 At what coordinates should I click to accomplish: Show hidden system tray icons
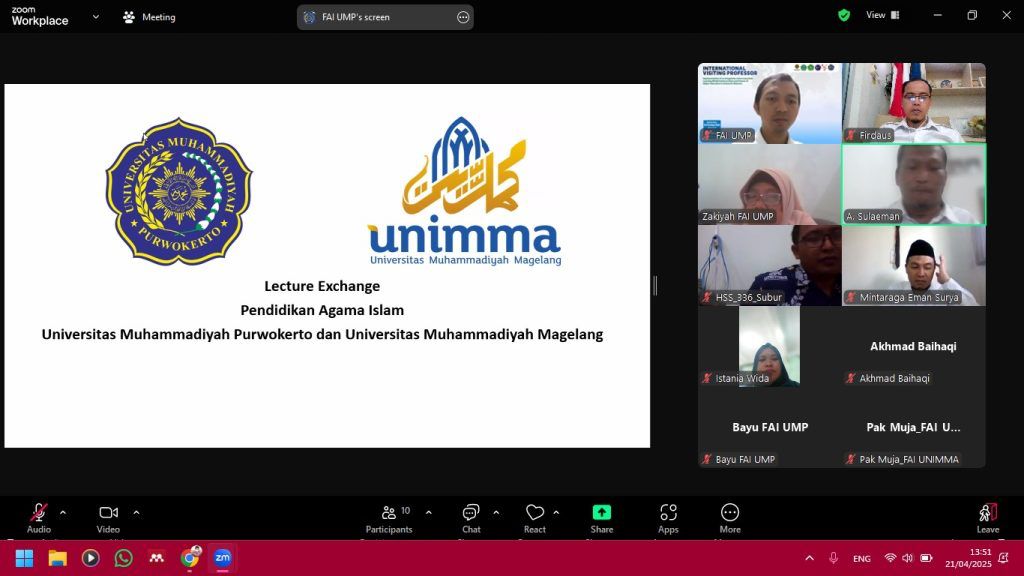click(809, 558)
